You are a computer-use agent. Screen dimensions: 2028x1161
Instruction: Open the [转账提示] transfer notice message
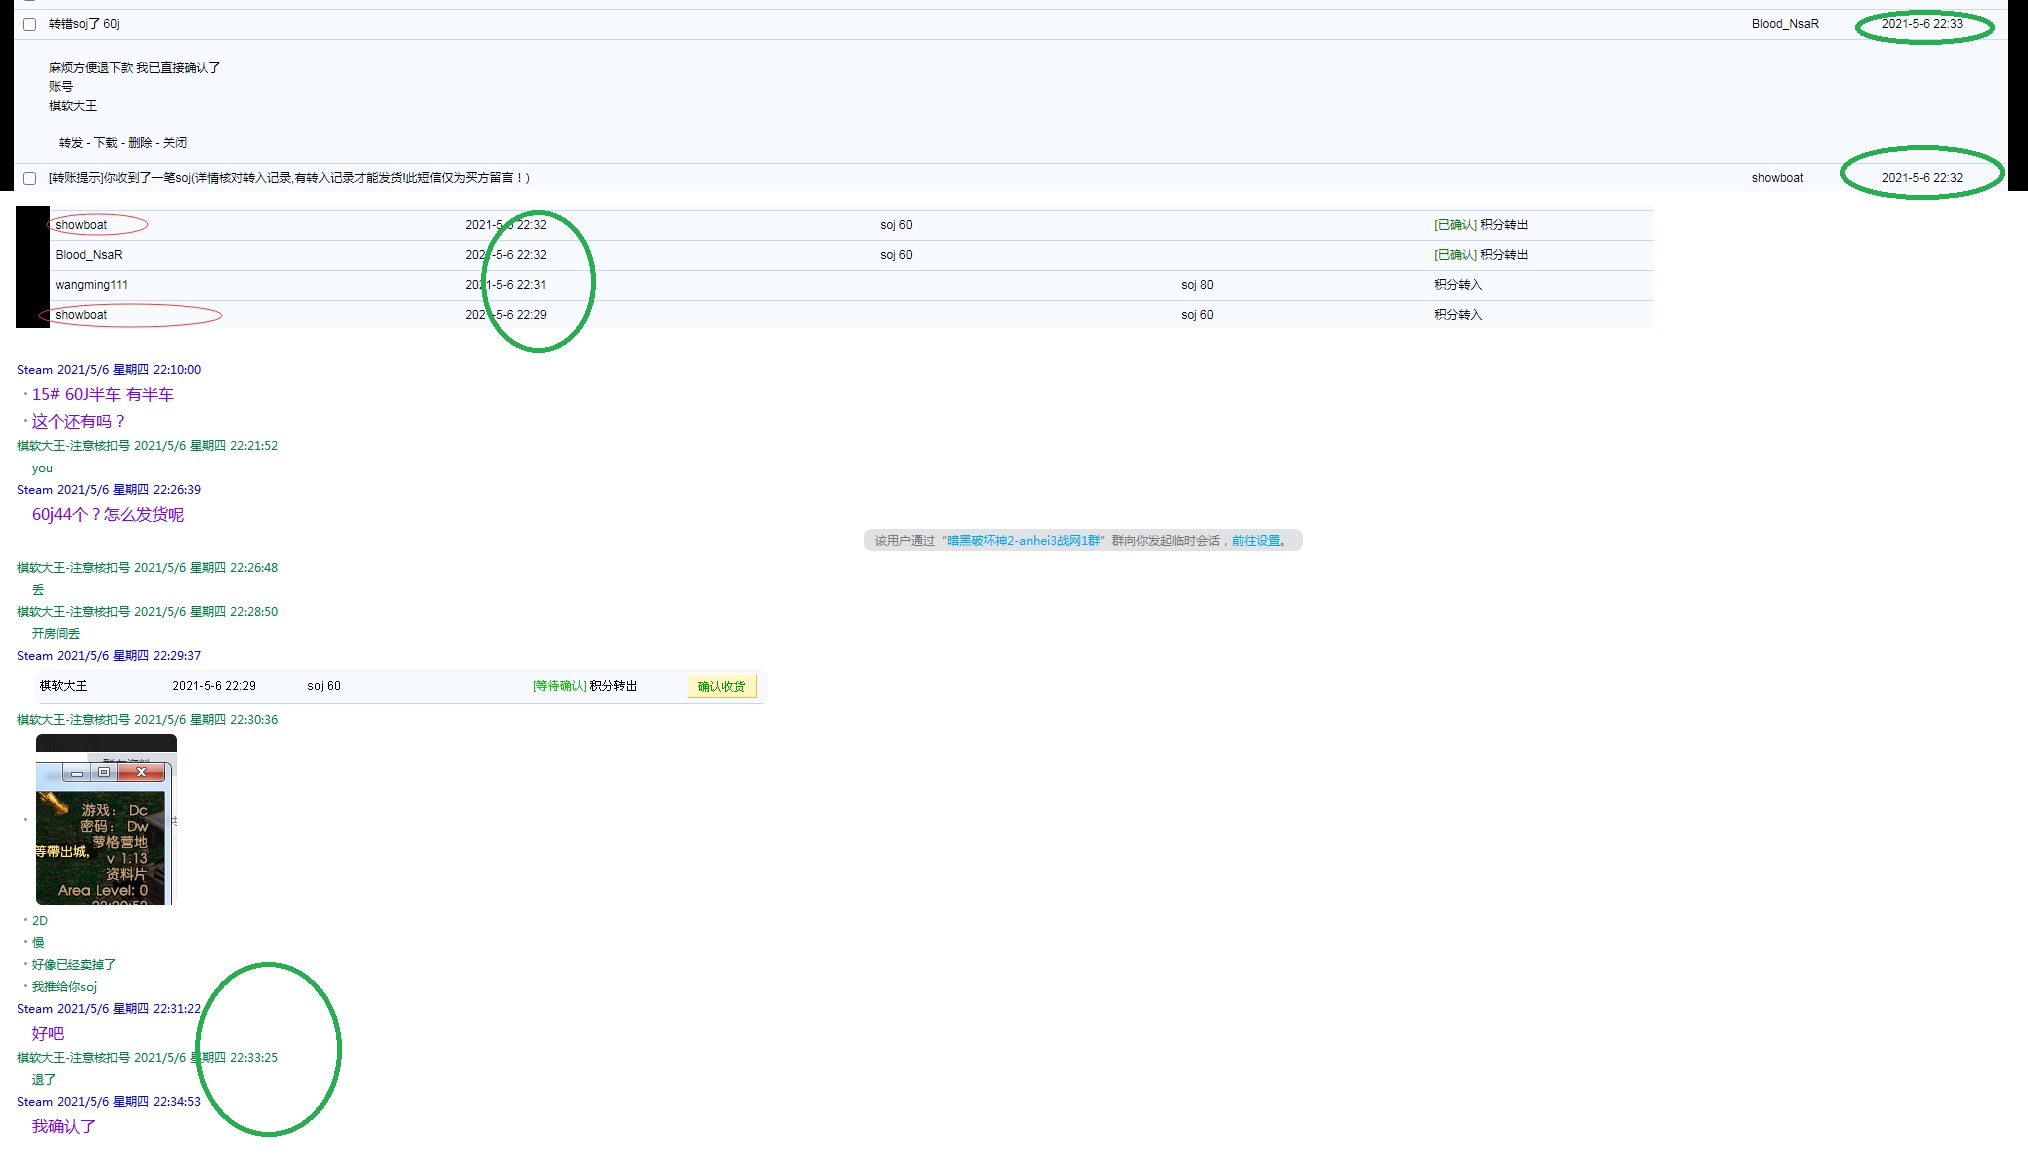[x=289, y=178]
